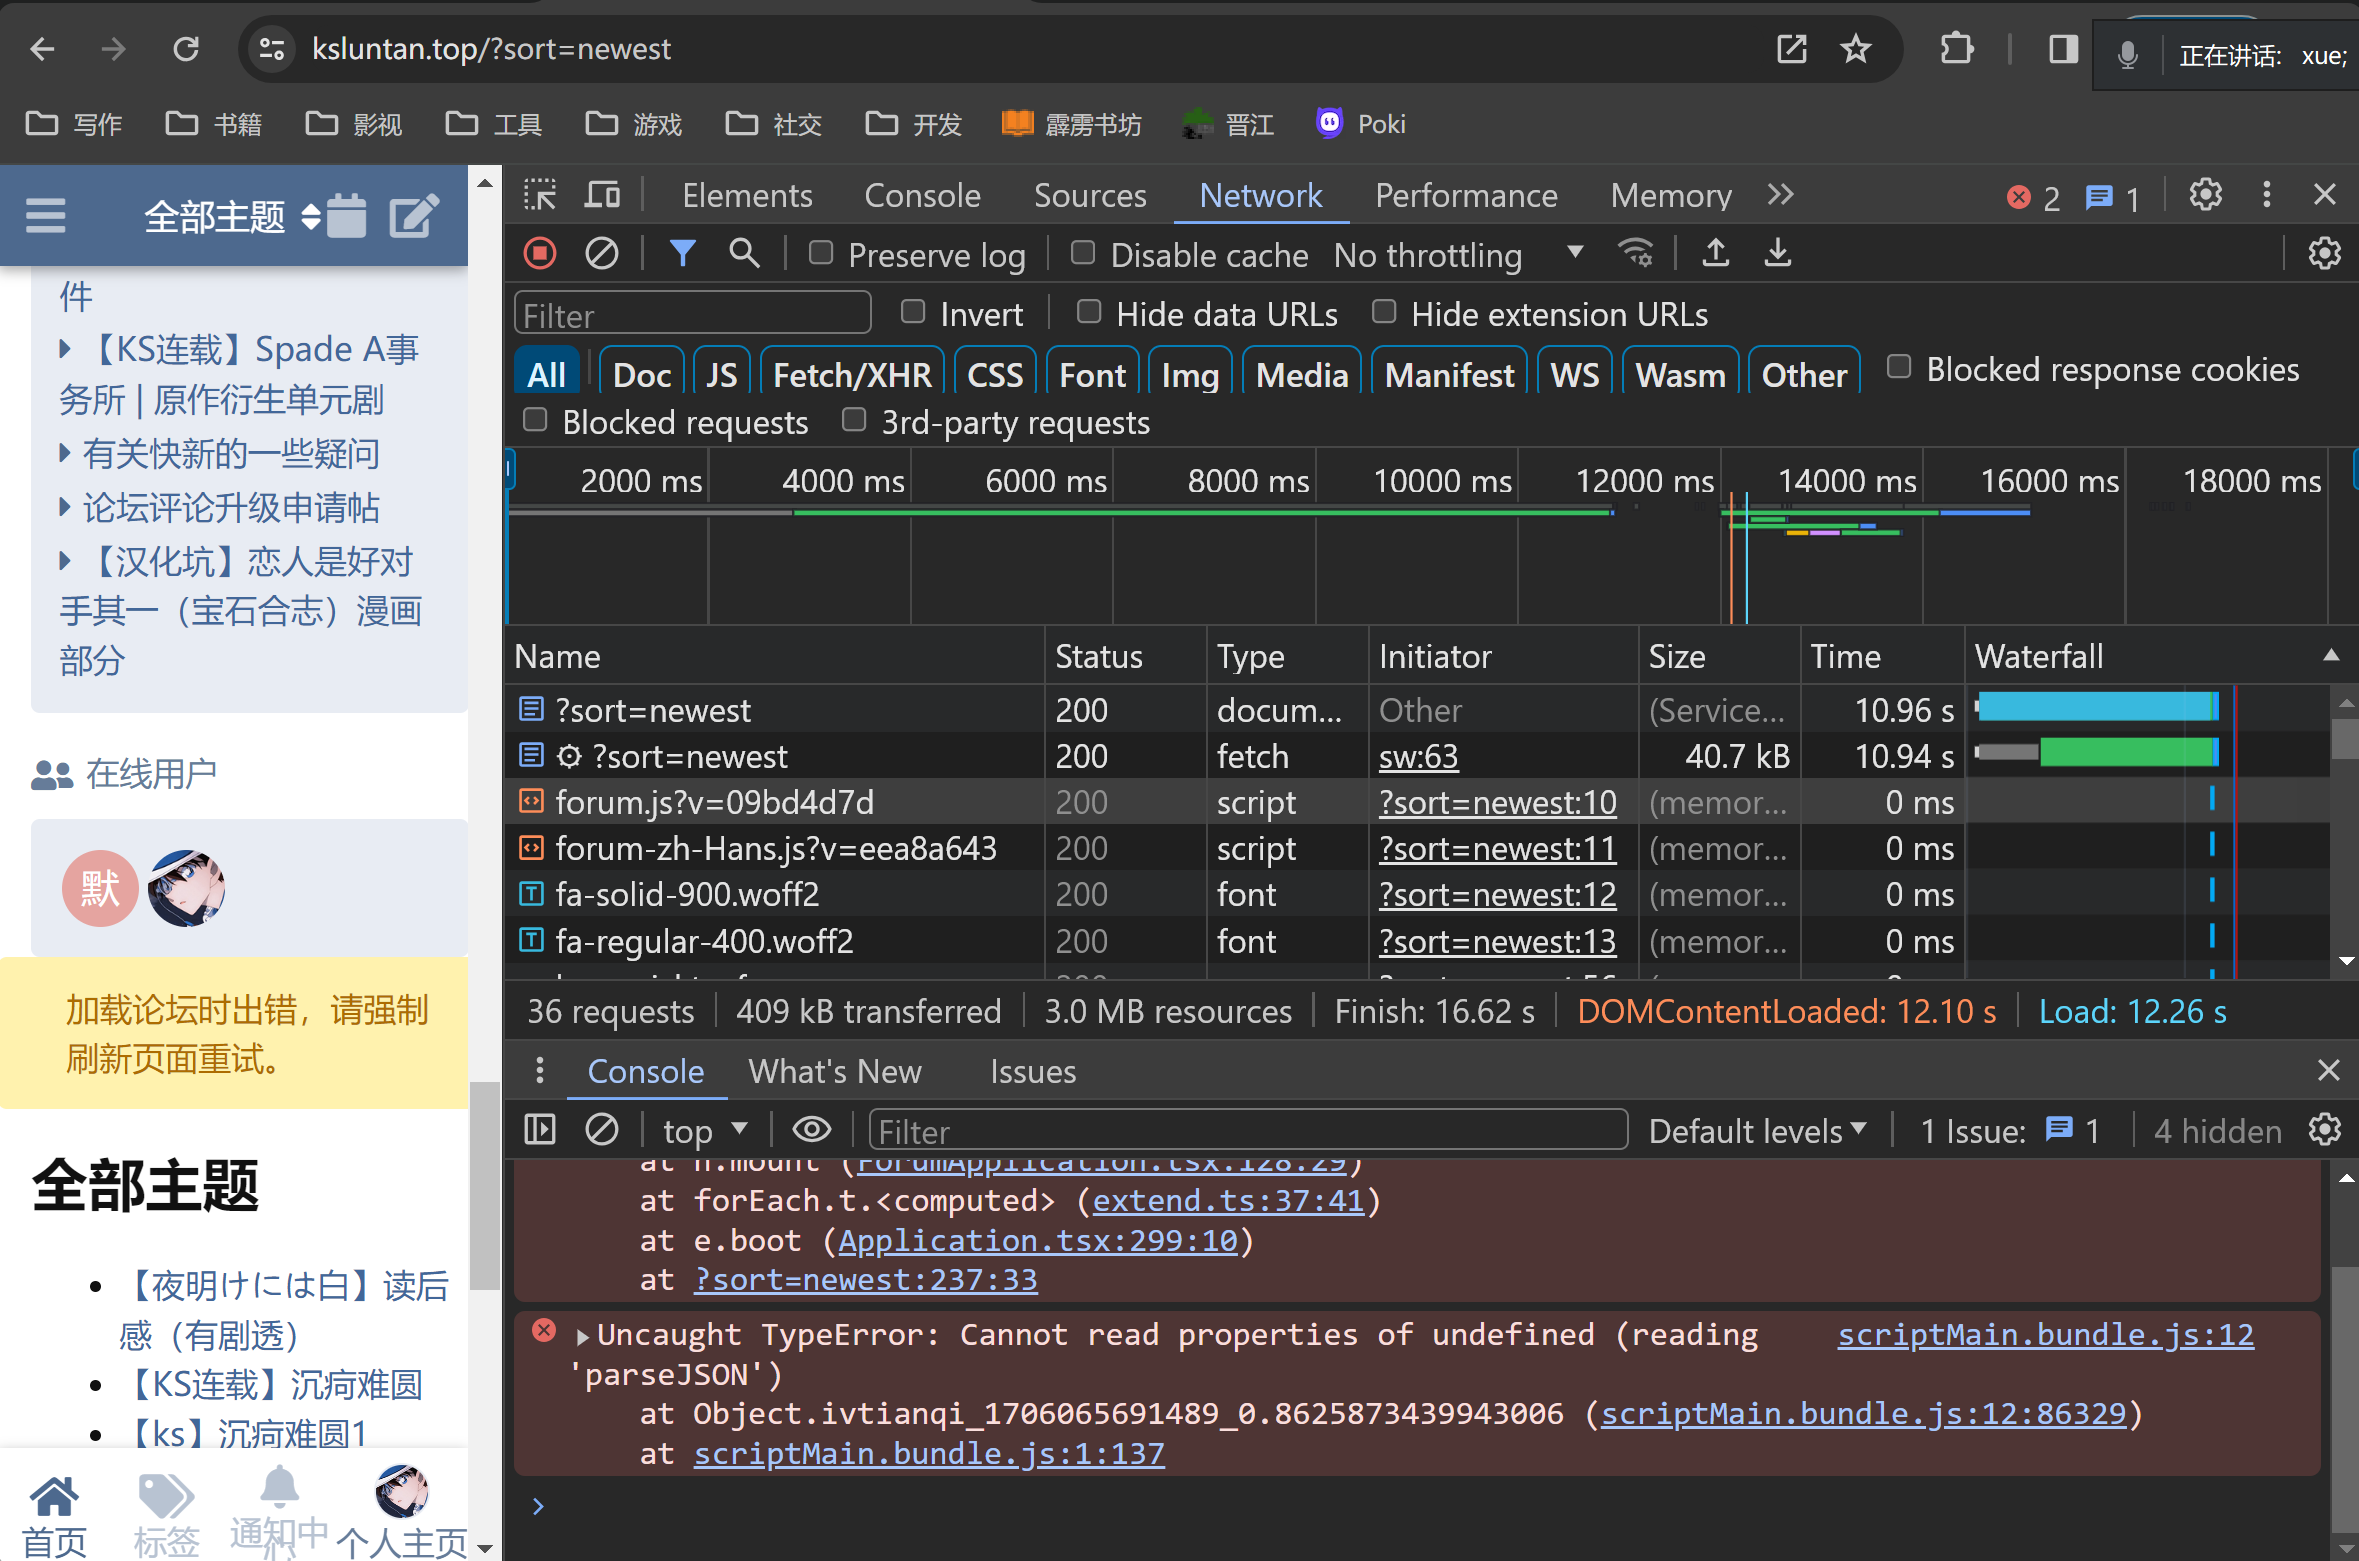
Task: Open the Default levels dropdown
Action: pyautogui.click(x=1757, y=1130)
